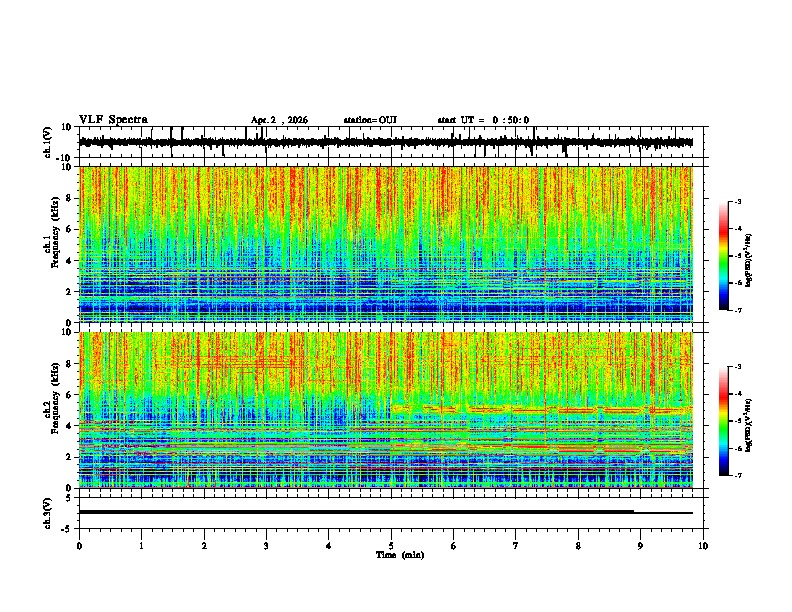Click the "8" kHz tick on ch.1 frequency axis

coord(69,198)
